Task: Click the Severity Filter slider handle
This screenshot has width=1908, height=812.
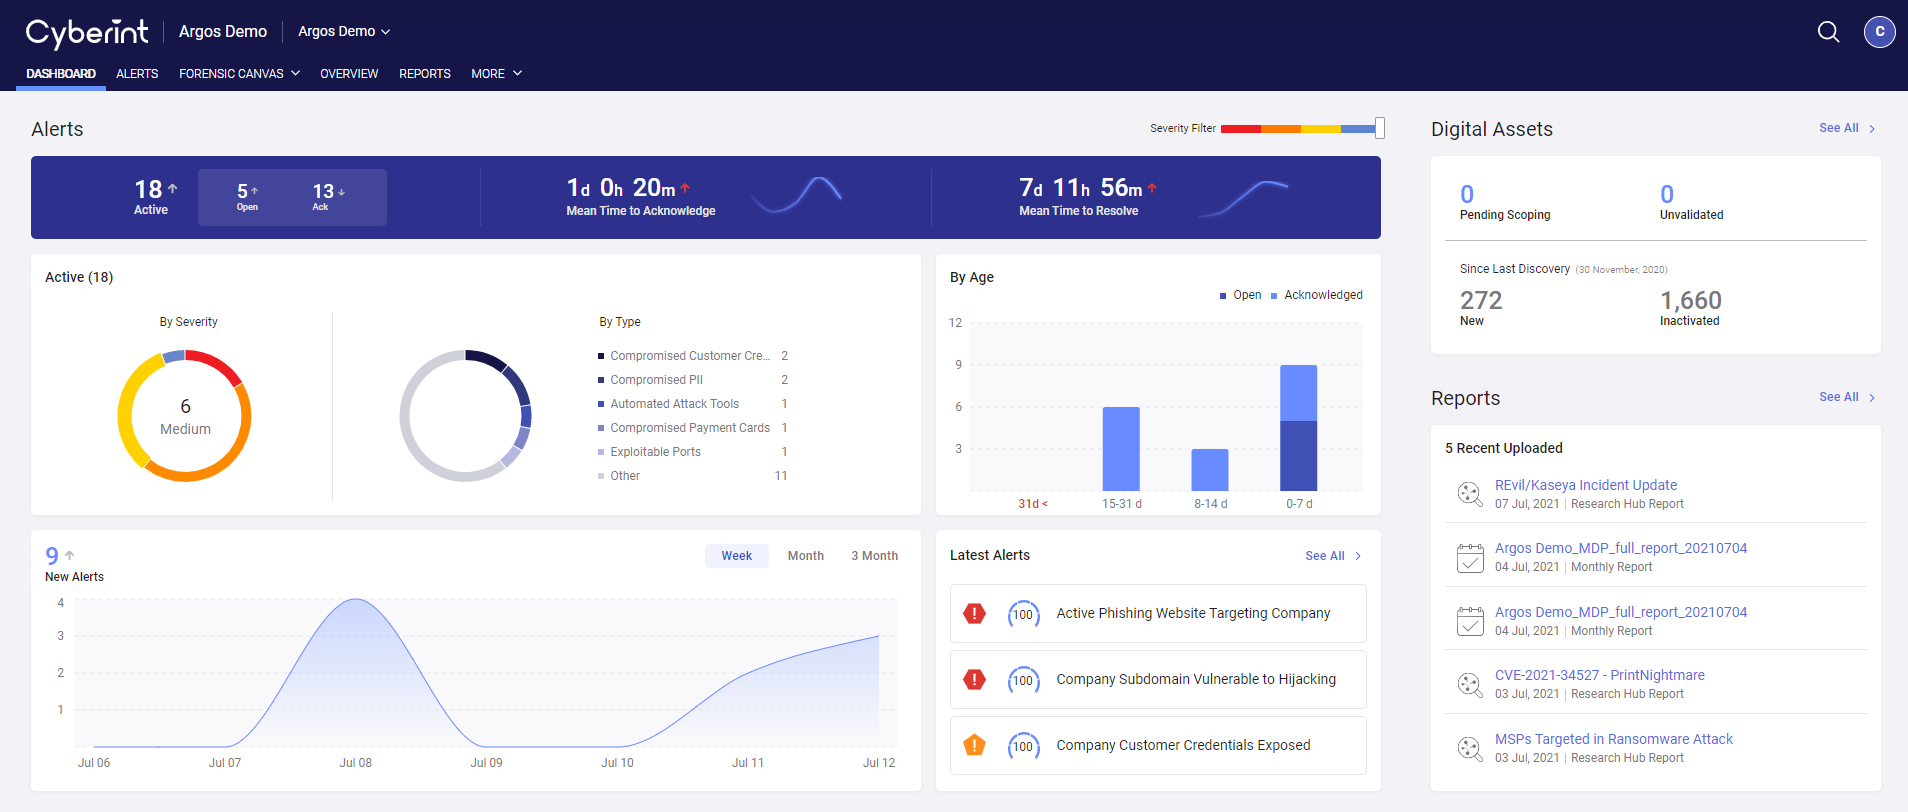Action: point(1379,128)
